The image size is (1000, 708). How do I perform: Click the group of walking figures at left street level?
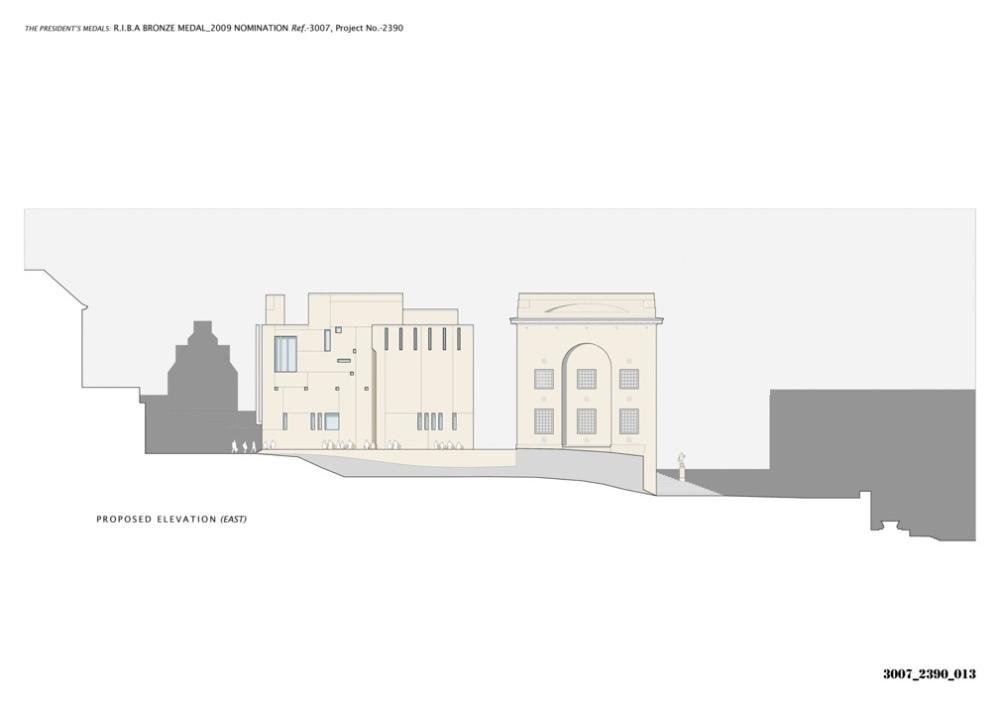(244, 447)
